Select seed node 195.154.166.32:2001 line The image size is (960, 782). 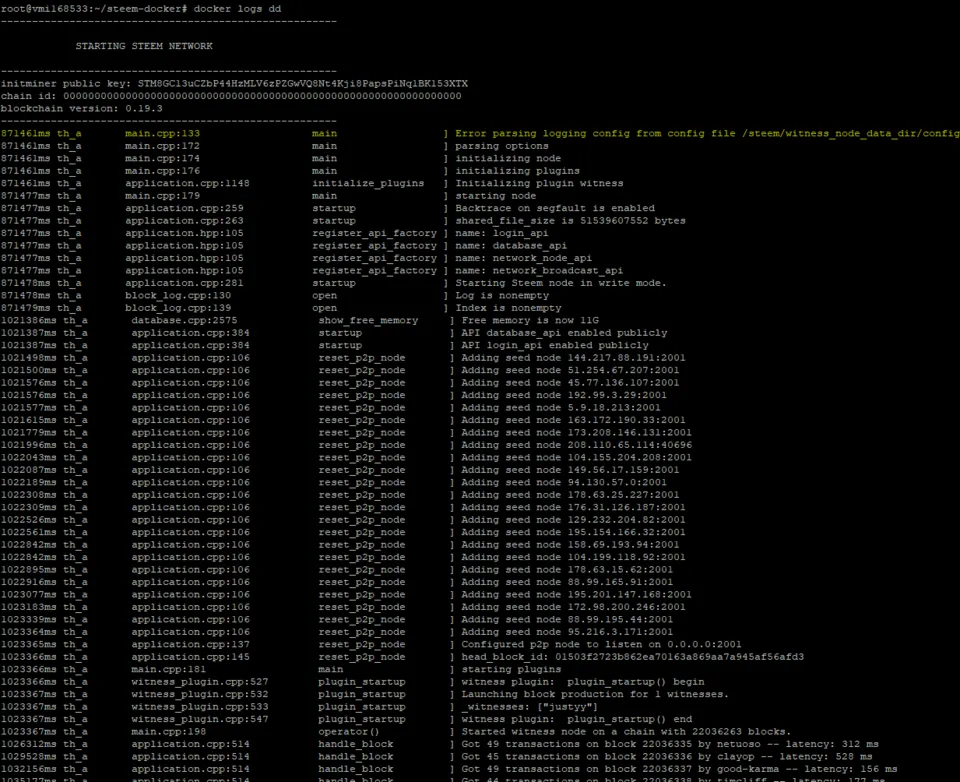pyautogui.click(x=573, y=532)
